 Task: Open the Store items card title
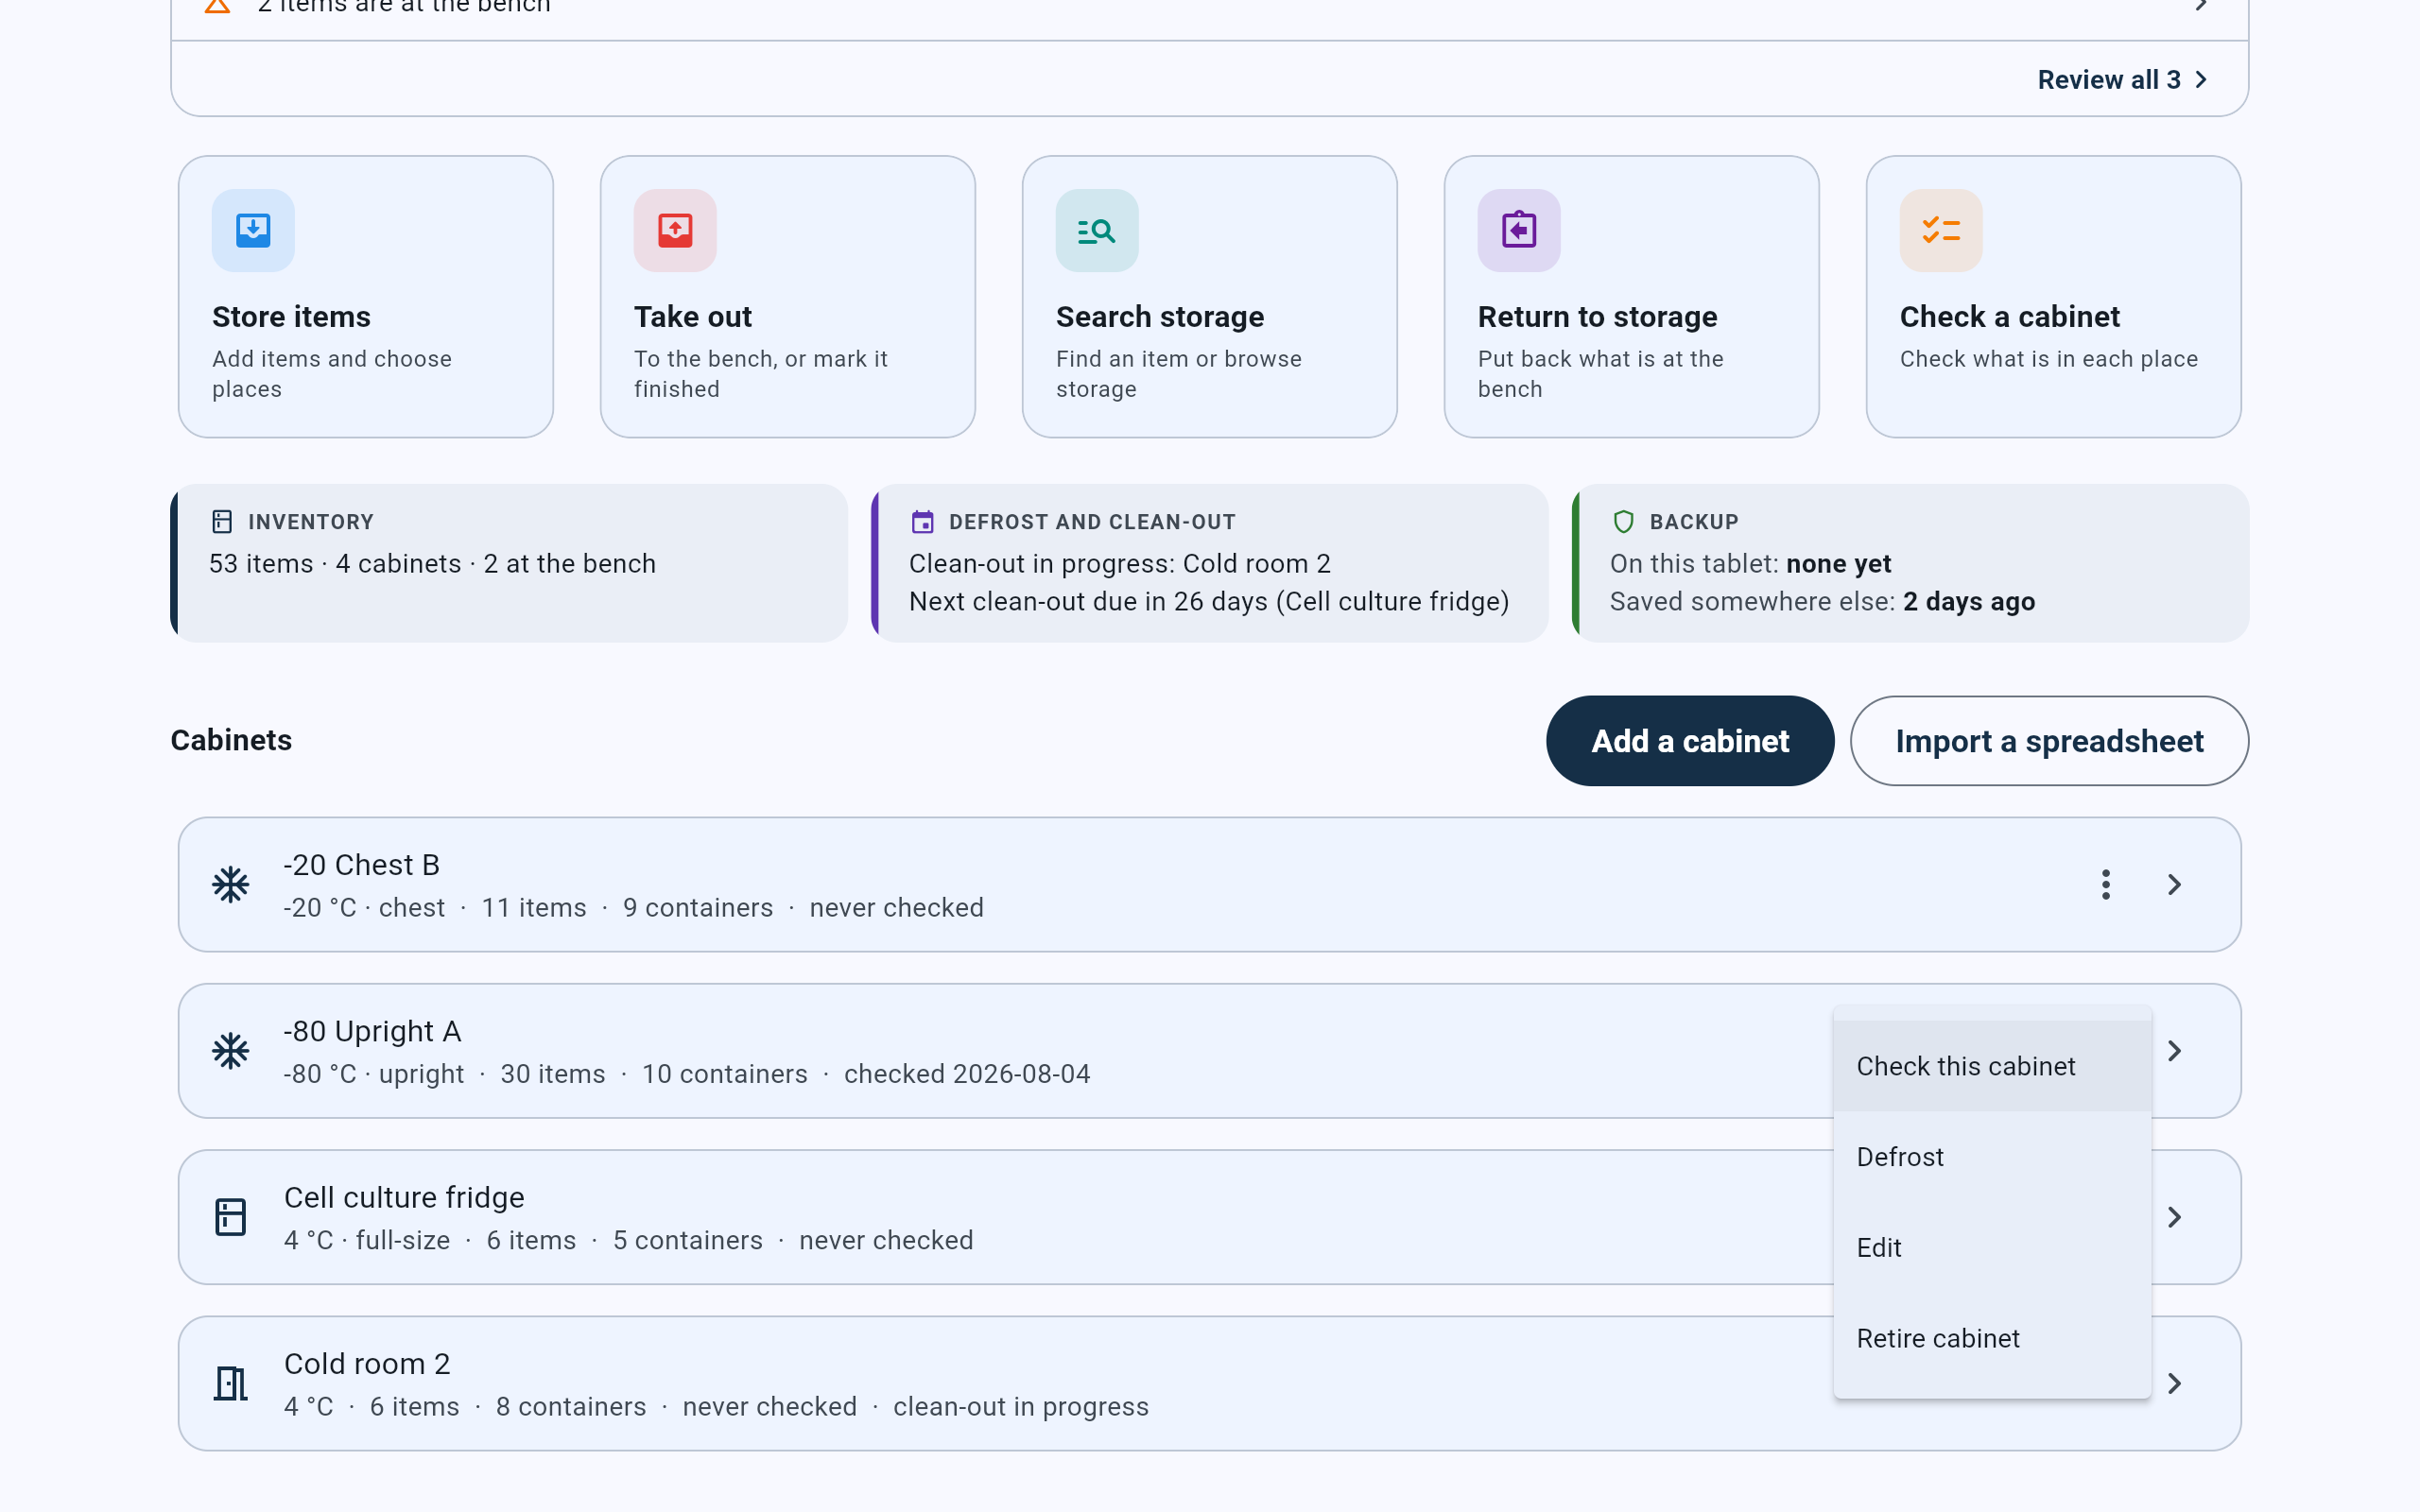point(291,317)
